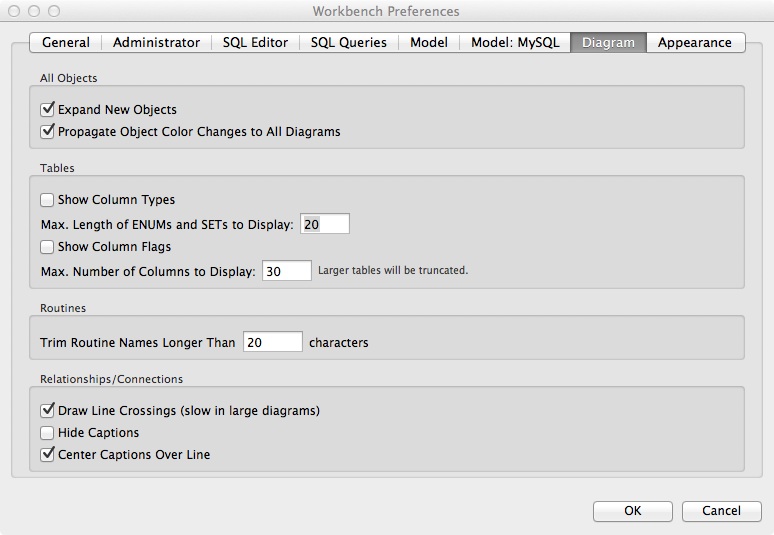Minimize the Workbench Preferences window
The height and width of the screenshot is (535, 774).
click(34, 11)
